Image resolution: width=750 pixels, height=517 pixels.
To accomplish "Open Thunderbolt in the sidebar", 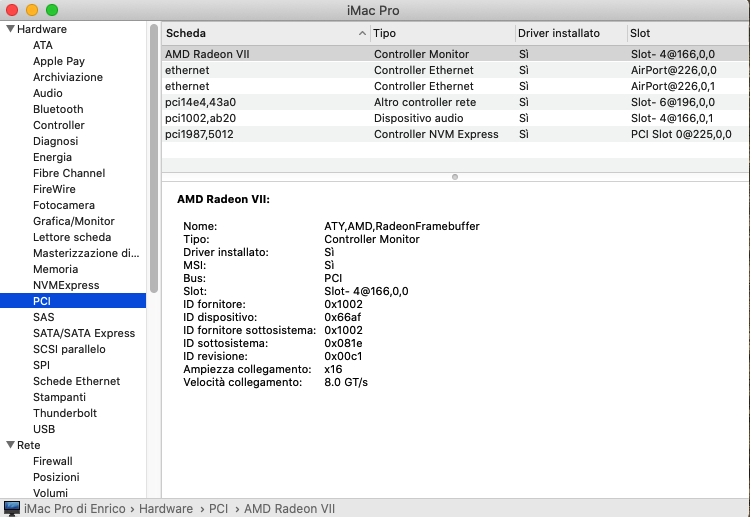I will [65, 413].
